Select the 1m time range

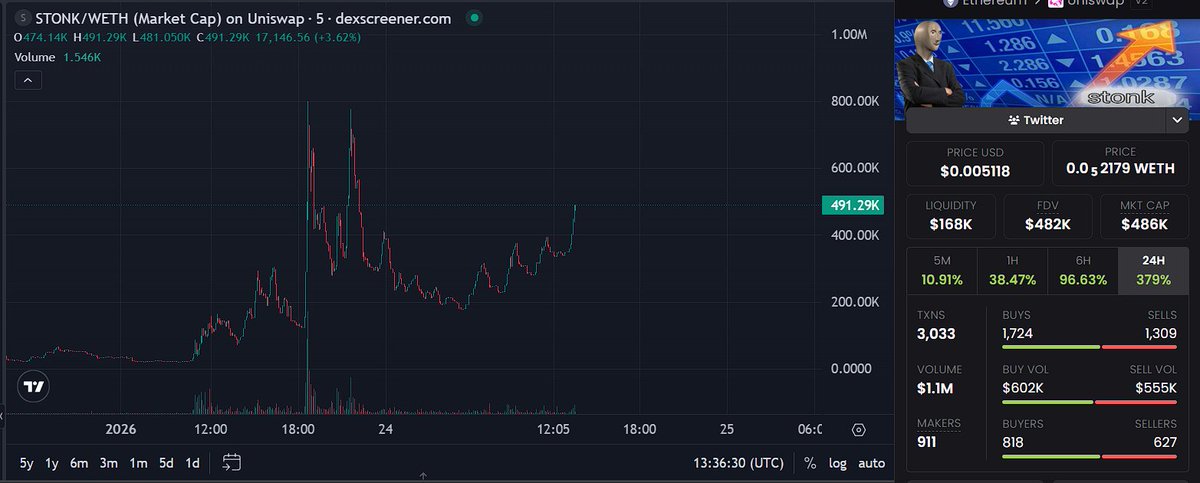(138, 463)
